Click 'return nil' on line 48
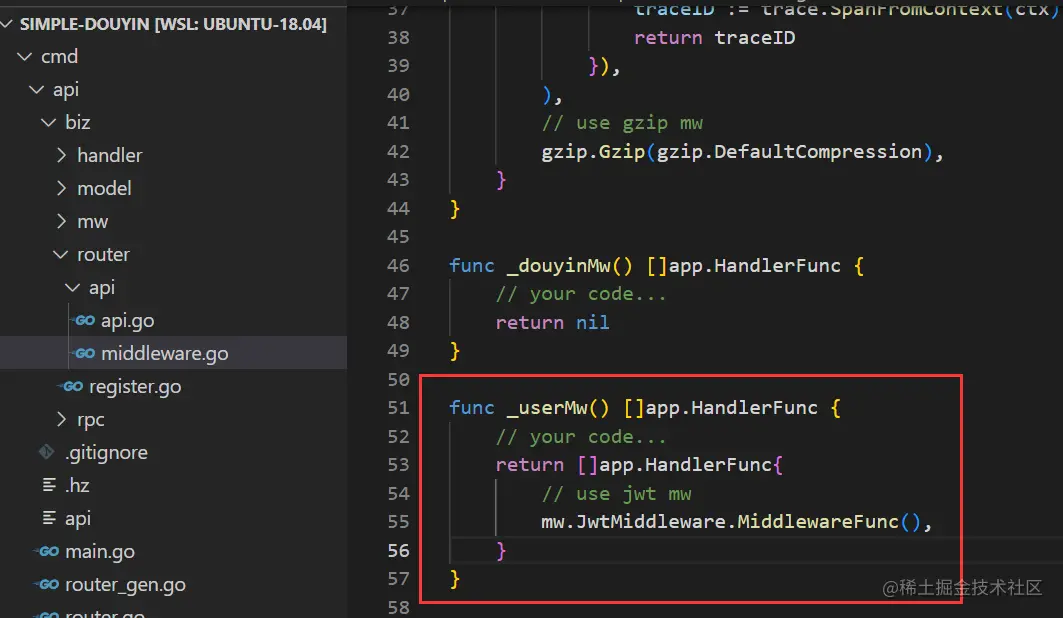The height and width of the screenshot is (618, 1063). coord(552,323)
